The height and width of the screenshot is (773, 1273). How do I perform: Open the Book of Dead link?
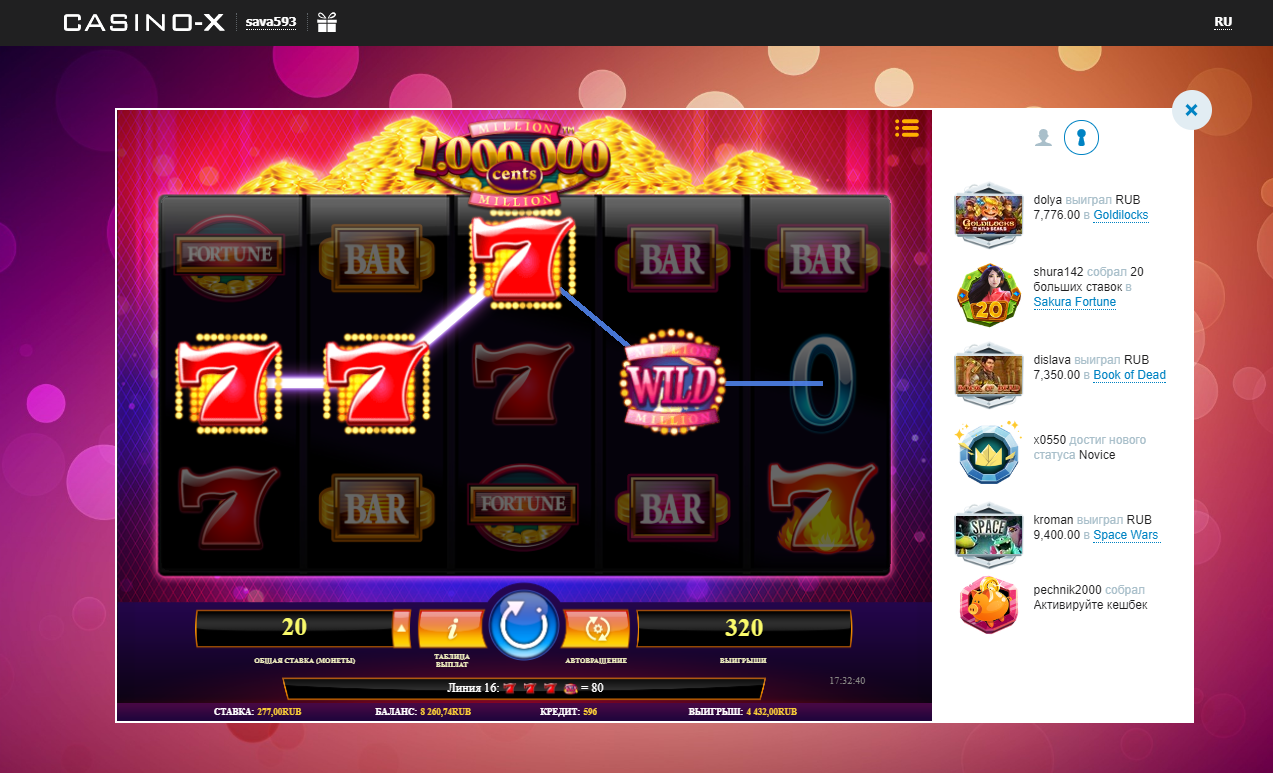coord(1130,375)
